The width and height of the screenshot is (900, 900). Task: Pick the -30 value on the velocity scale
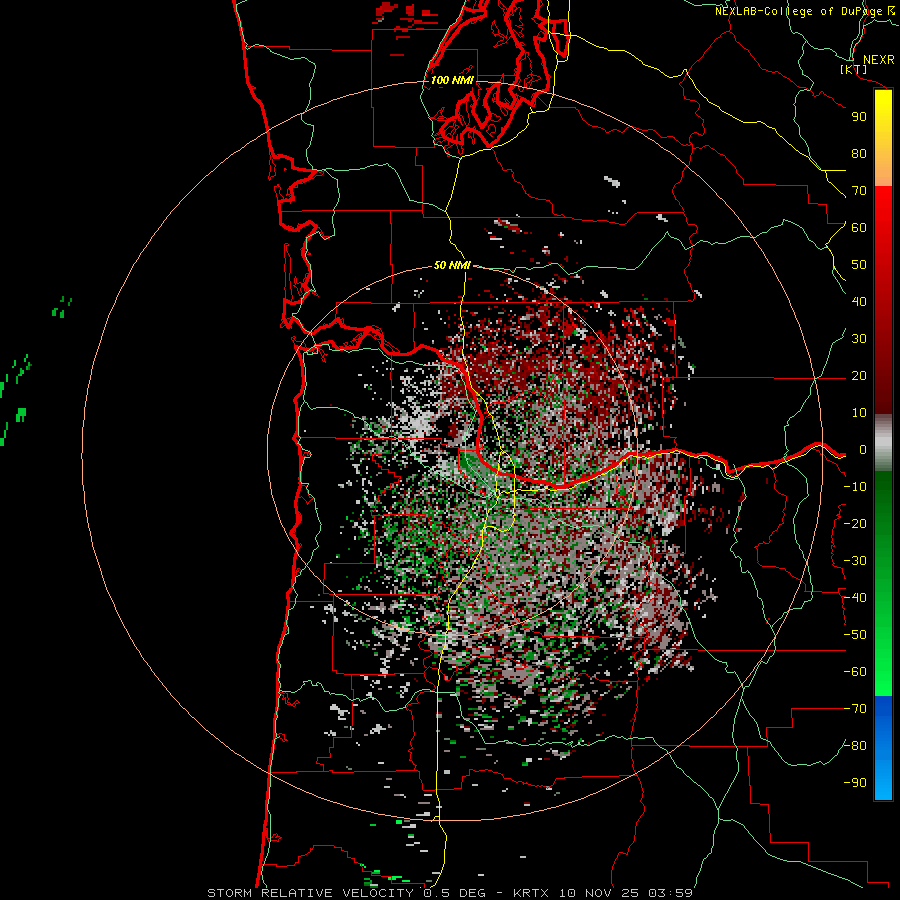855,561
